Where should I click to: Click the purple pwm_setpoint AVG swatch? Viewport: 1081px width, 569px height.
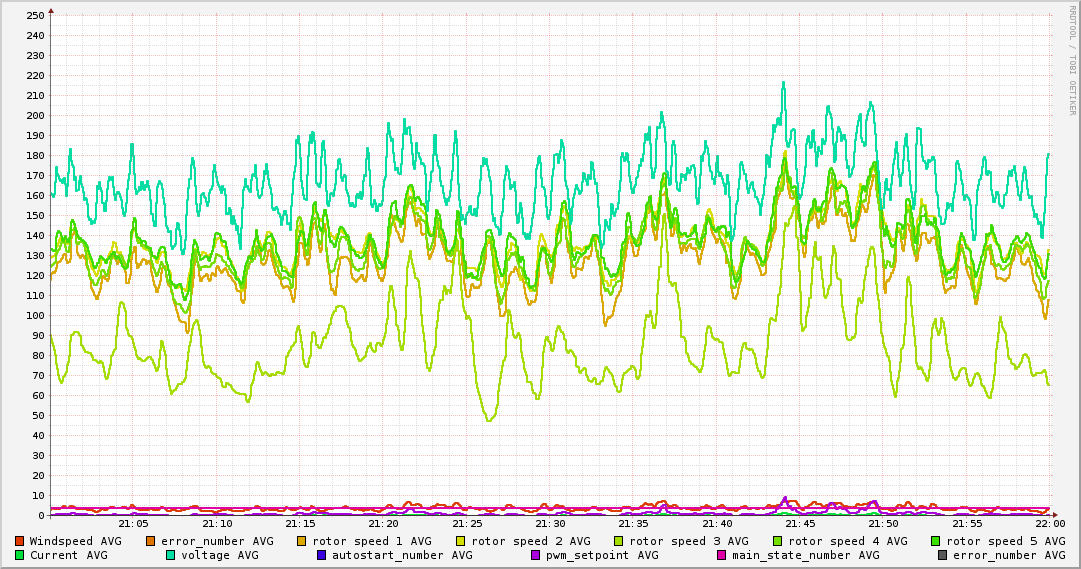pos(536,555)
